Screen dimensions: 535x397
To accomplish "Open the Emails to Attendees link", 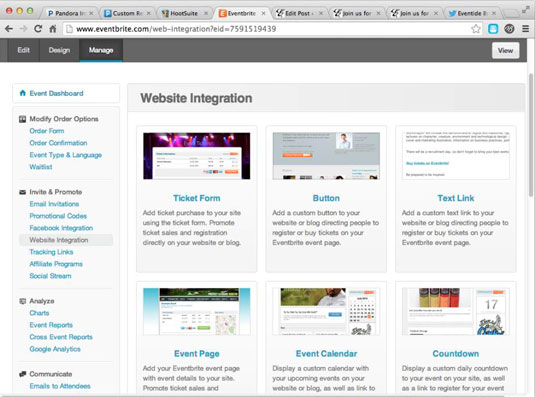I will [x=60, y=386].
